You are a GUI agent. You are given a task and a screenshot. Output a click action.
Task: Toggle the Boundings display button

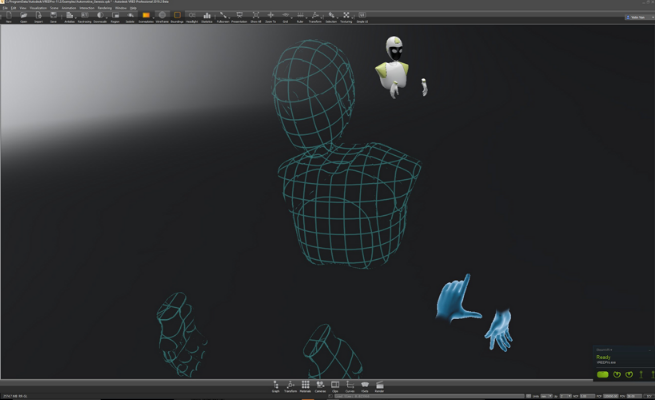point(177,17)
